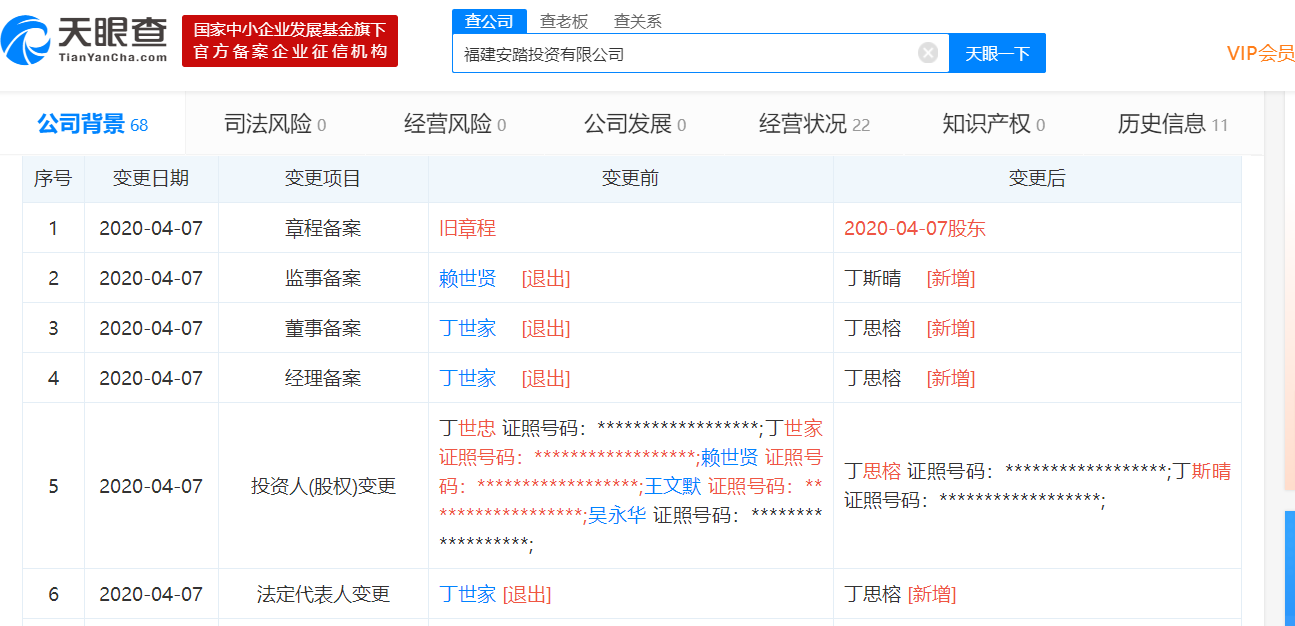Click 变更日期 column header

point(151,178)
